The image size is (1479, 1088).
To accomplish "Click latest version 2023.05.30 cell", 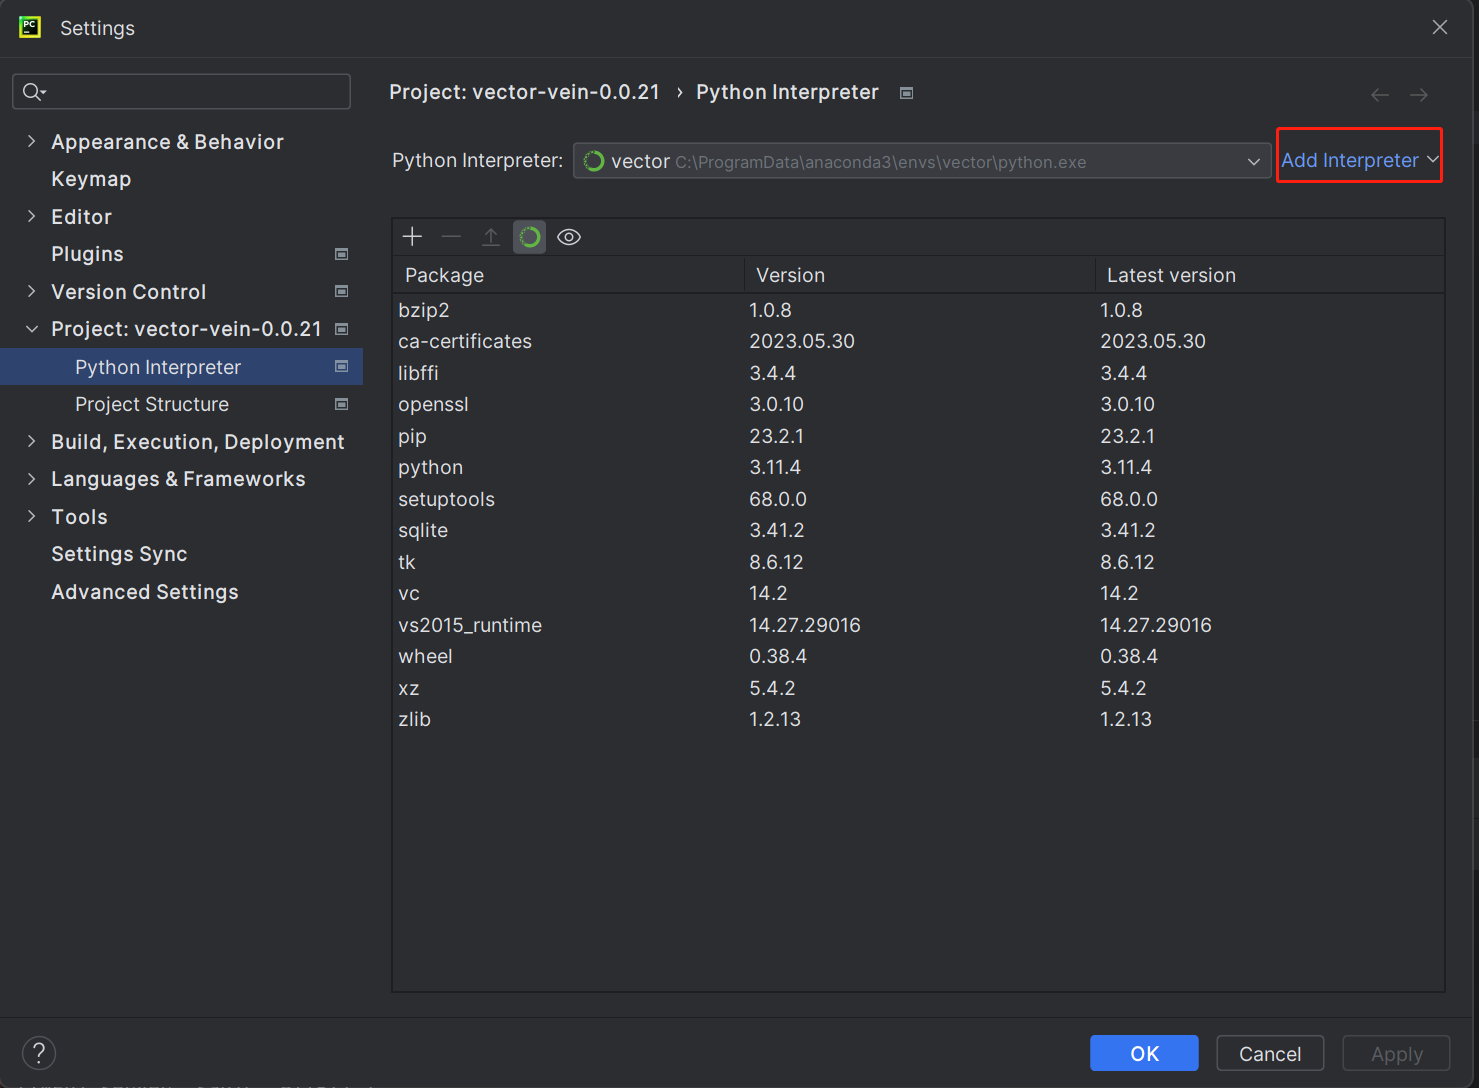I will pyautogui.click(x=1153, y=341).
